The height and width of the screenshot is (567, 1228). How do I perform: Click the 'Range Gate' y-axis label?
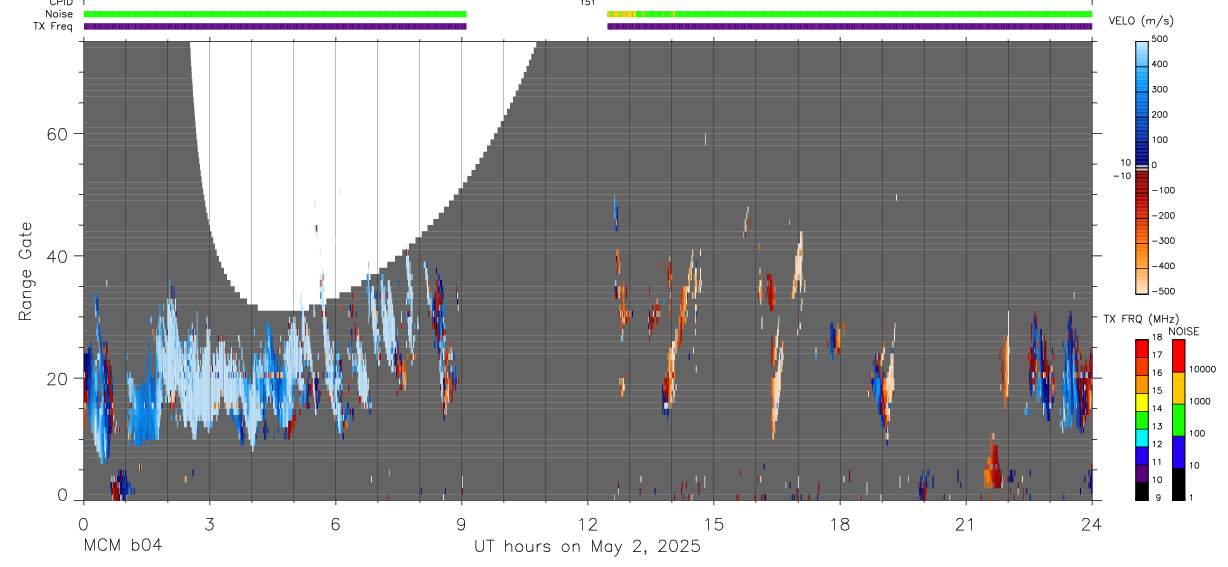tap(25, 272)
